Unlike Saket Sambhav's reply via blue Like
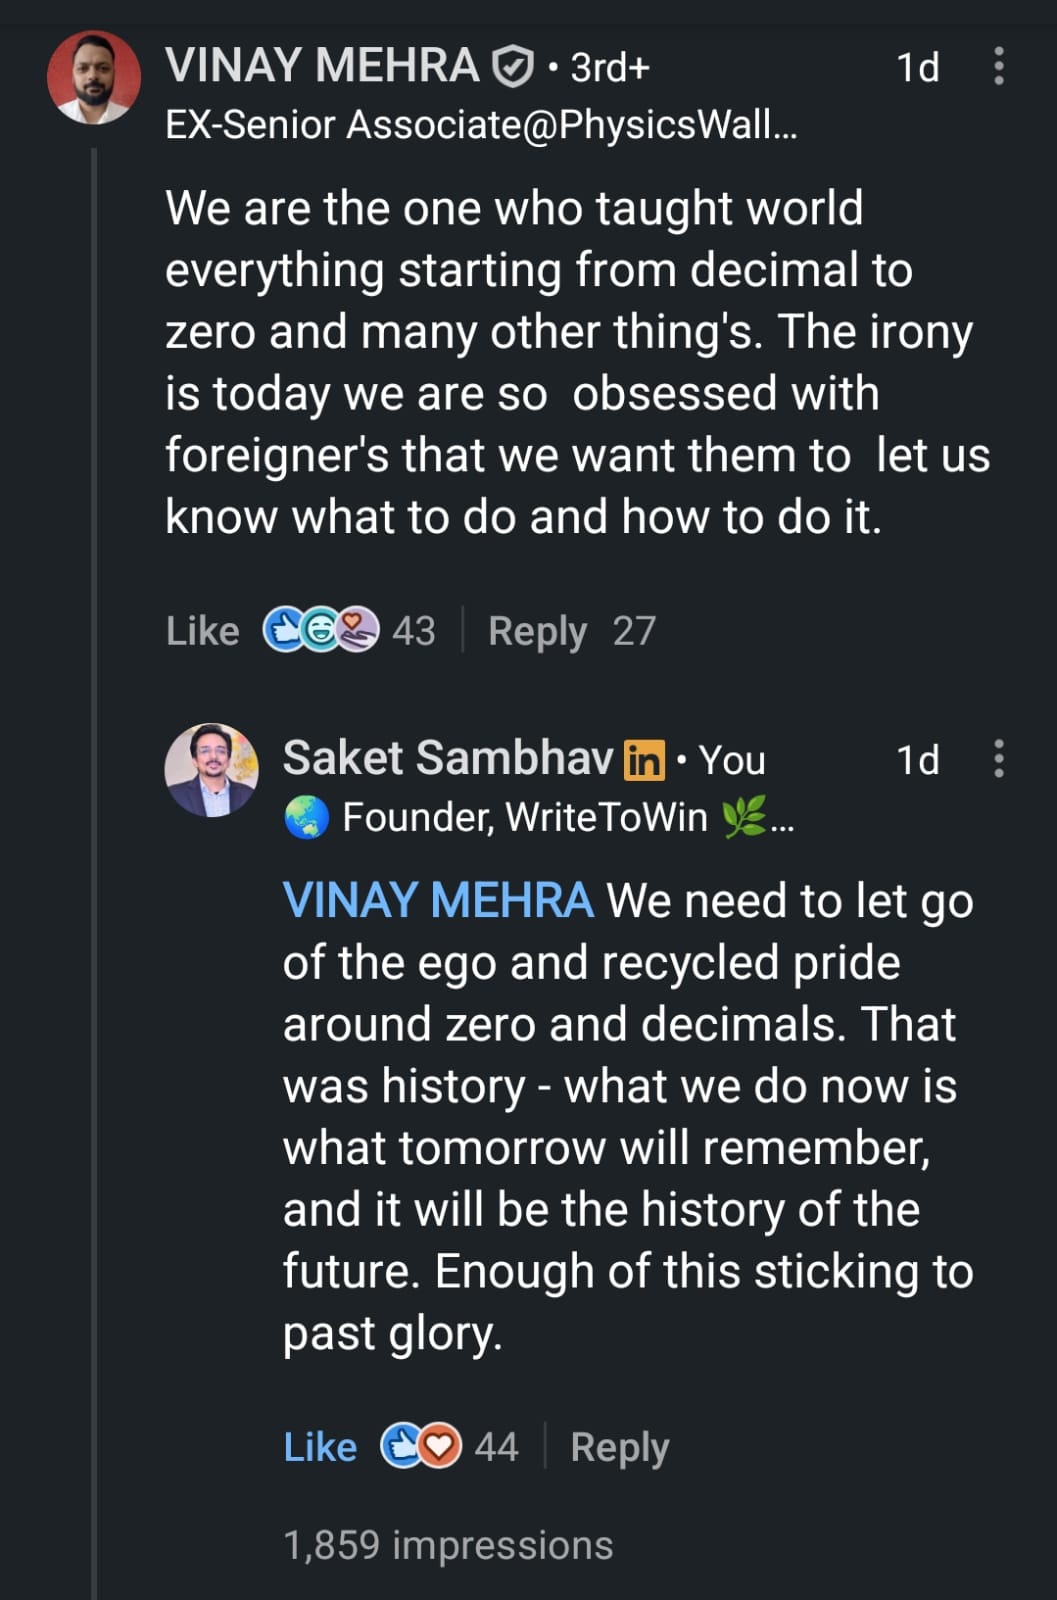The width and height of the screenshot is (1057, 1600). 320,1447
